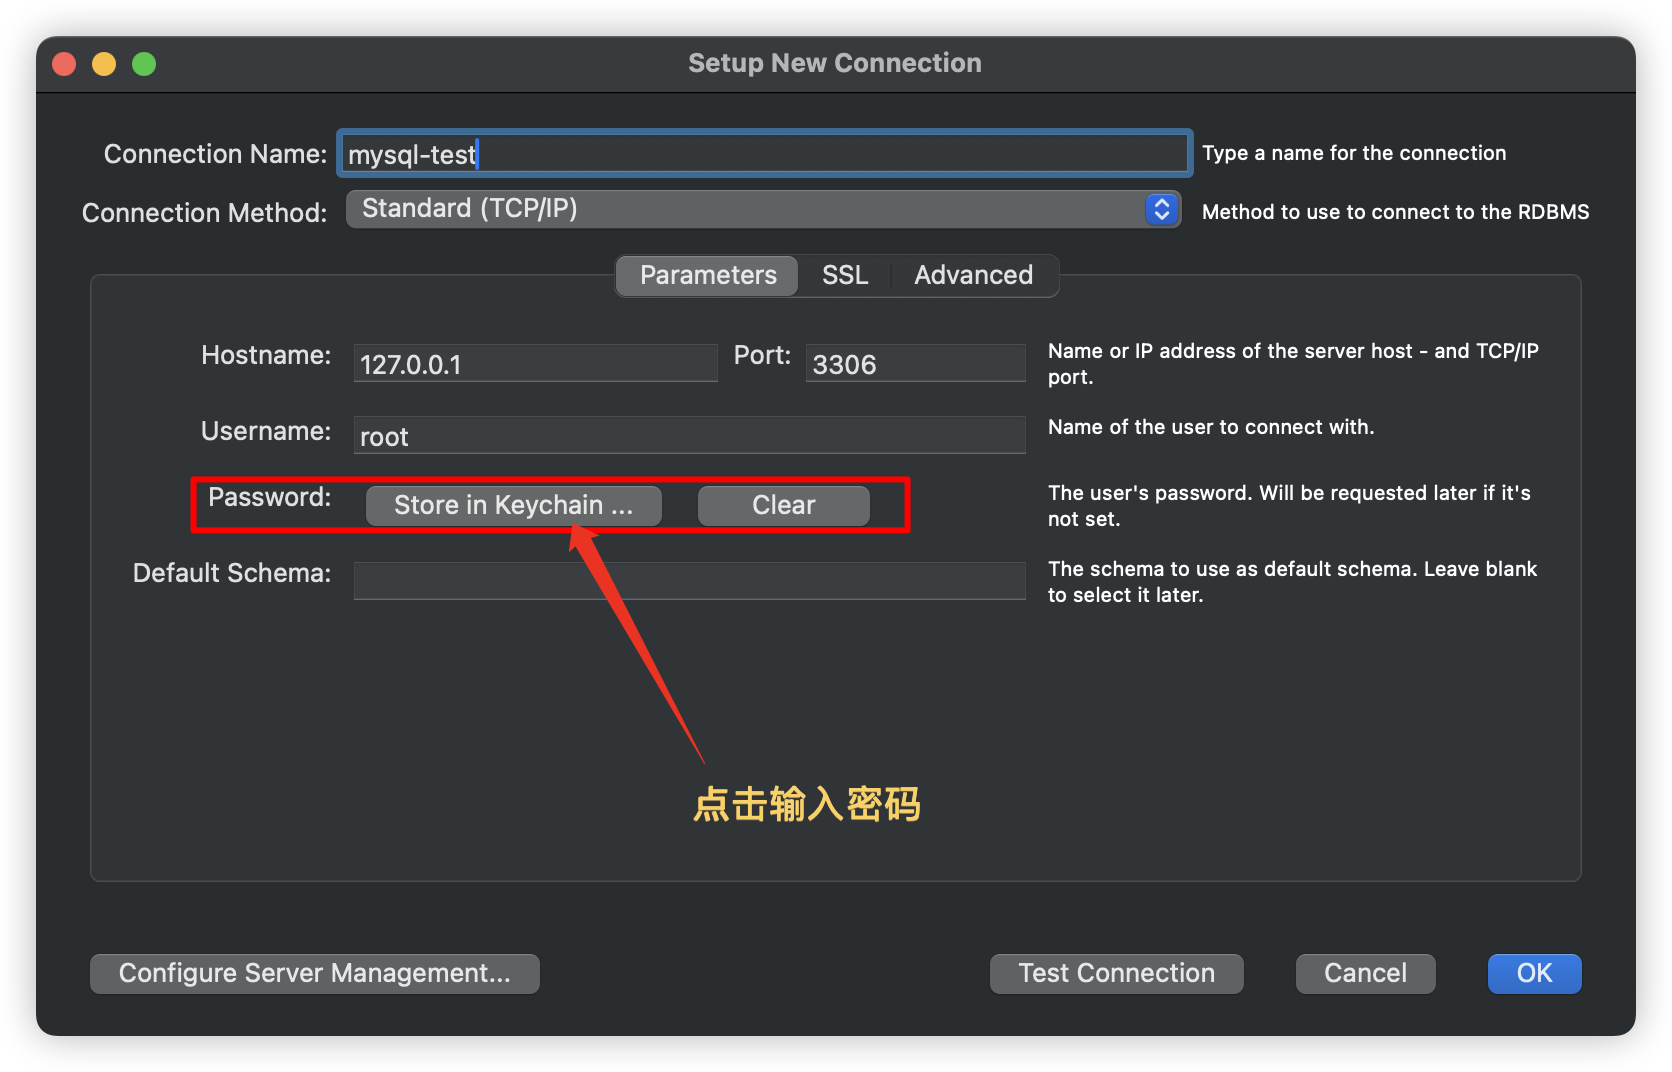1672x1072 pixels.
Task: Select the Advanced tab
Action: 973,275
